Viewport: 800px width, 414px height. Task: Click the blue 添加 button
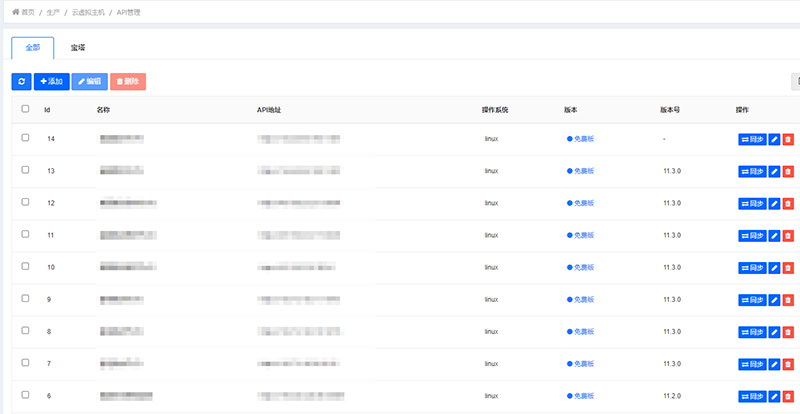51,81
